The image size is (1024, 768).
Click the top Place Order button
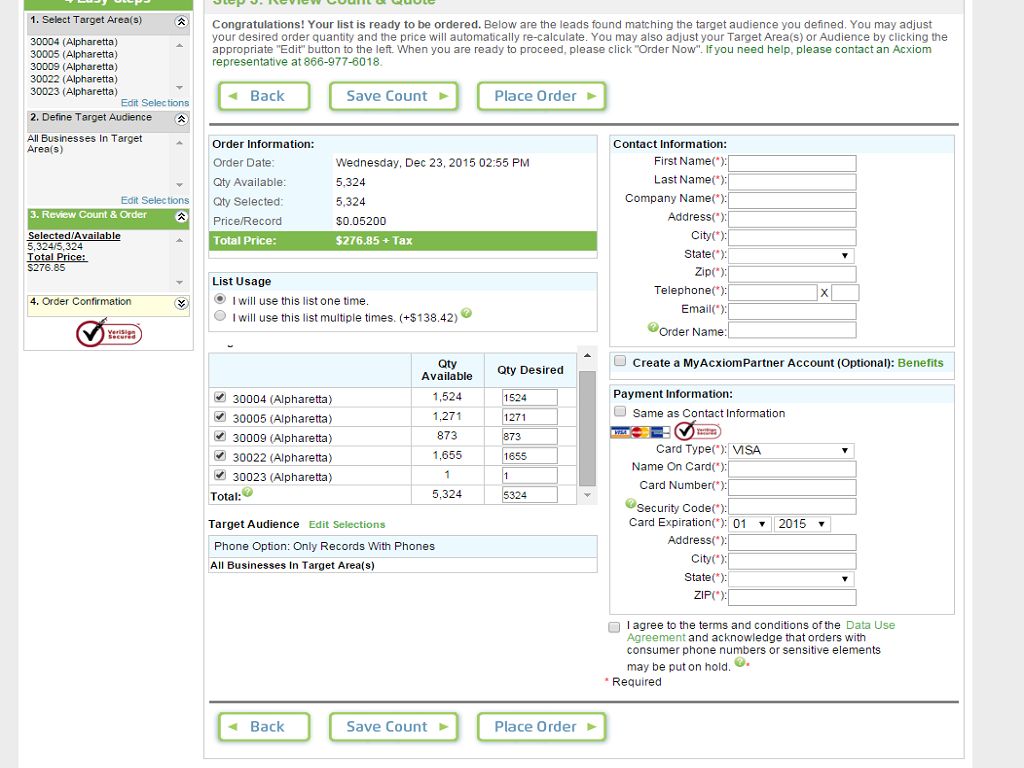tap(542, 96)
